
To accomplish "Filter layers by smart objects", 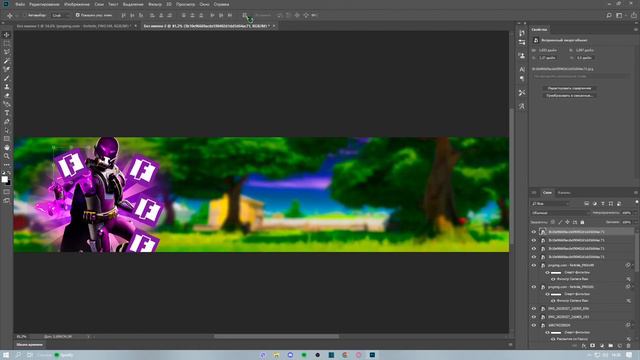I will tap(619, 203).
